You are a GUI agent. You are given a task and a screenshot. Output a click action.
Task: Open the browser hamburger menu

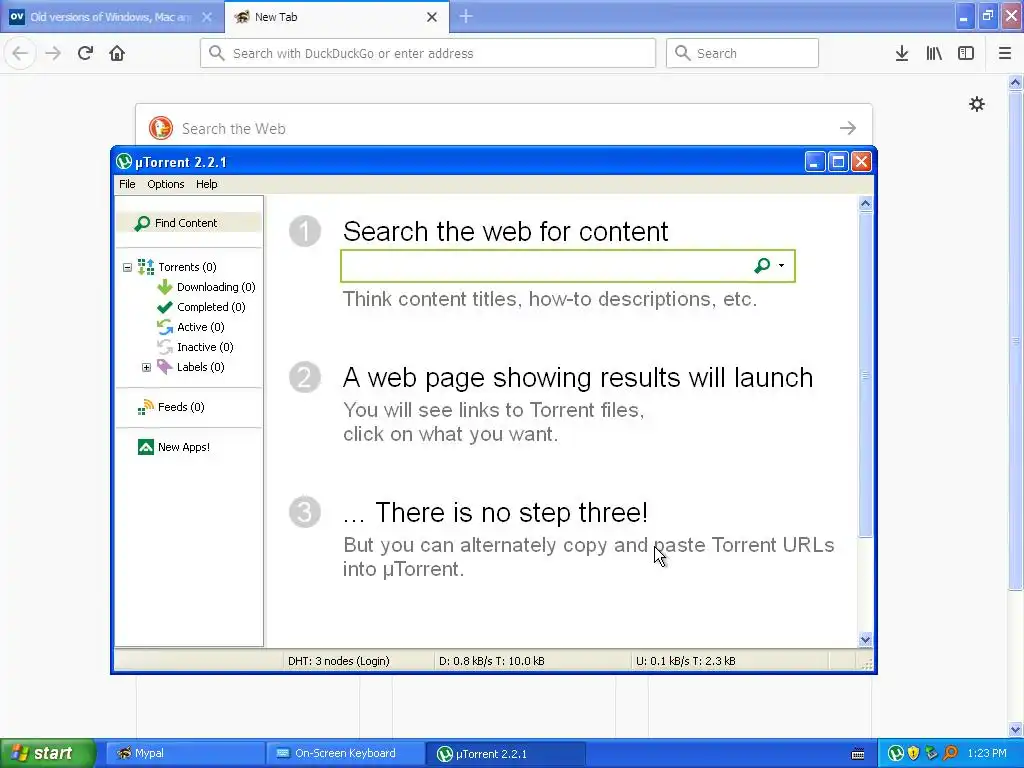(1004, 53)
